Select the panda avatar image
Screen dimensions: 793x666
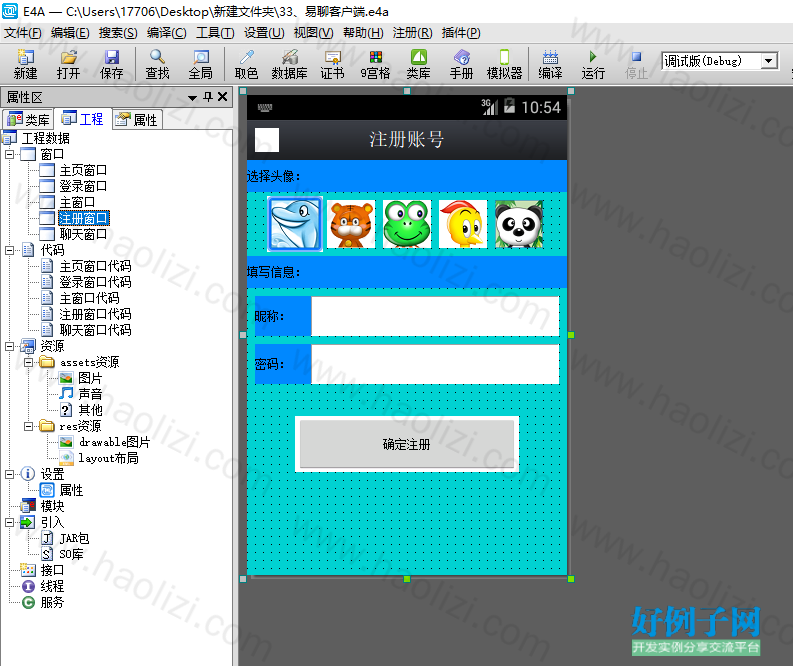click(x=519, y=224)
